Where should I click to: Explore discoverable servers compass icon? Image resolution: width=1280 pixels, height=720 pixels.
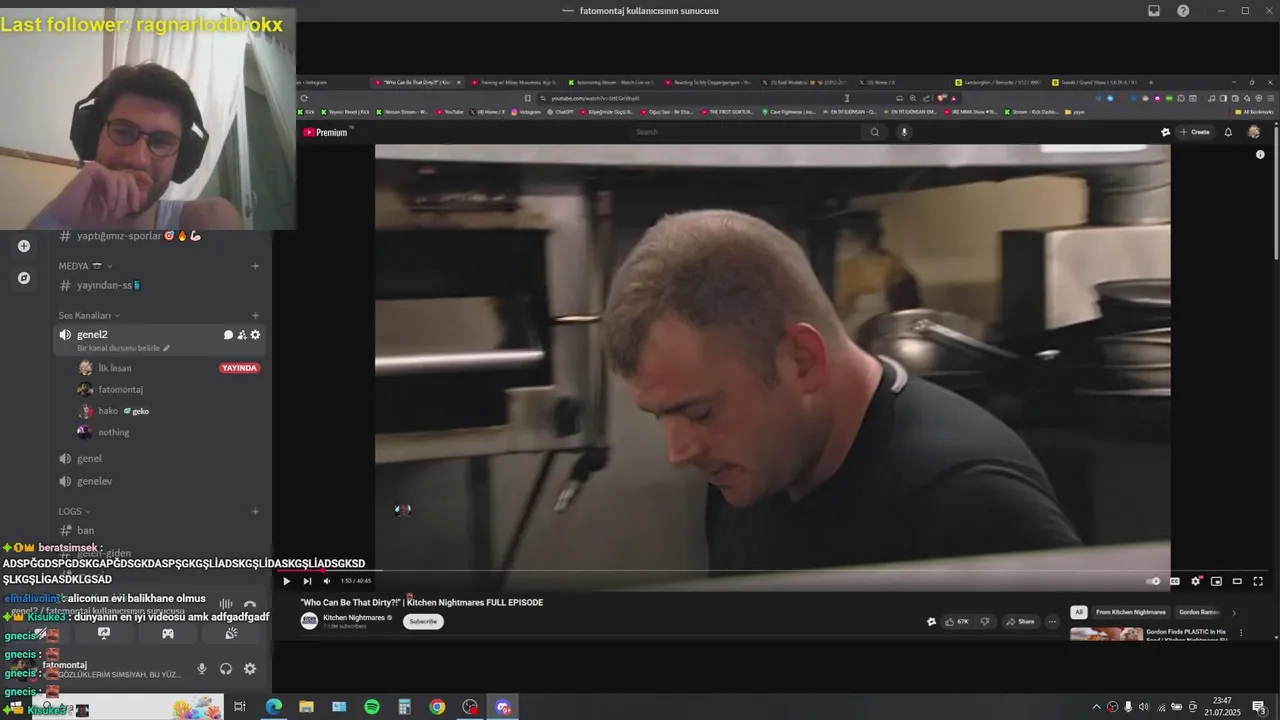pyautogui.click(x=24, y=278)
